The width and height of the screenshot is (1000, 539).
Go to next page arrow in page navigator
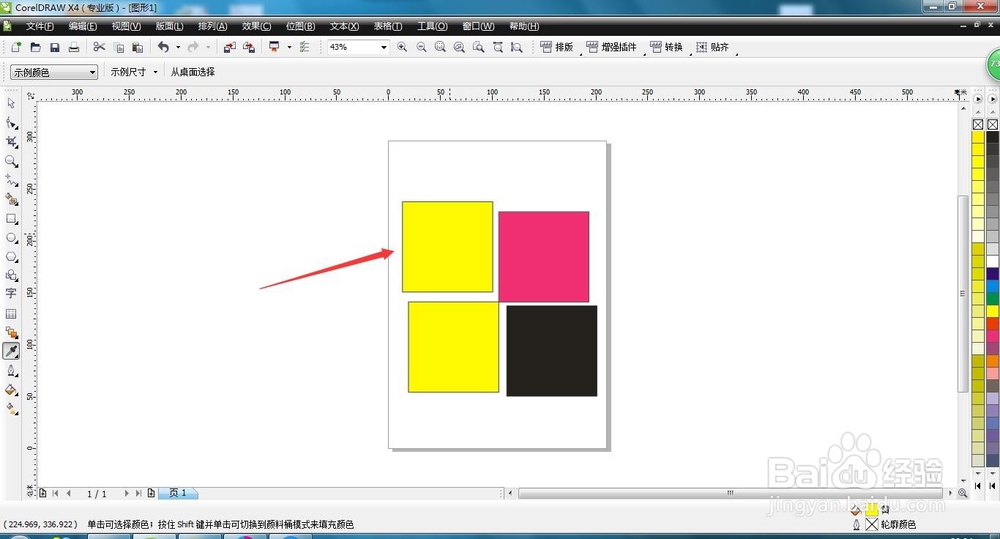(x=126, y=493)
